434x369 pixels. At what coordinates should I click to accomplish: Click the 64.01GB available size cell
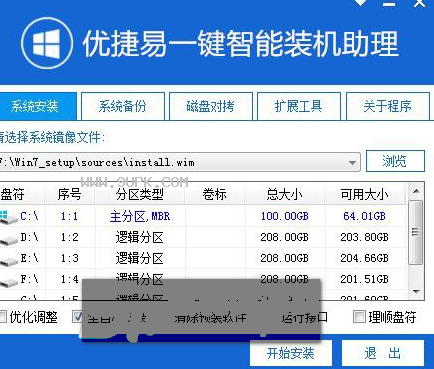(364, 216)
